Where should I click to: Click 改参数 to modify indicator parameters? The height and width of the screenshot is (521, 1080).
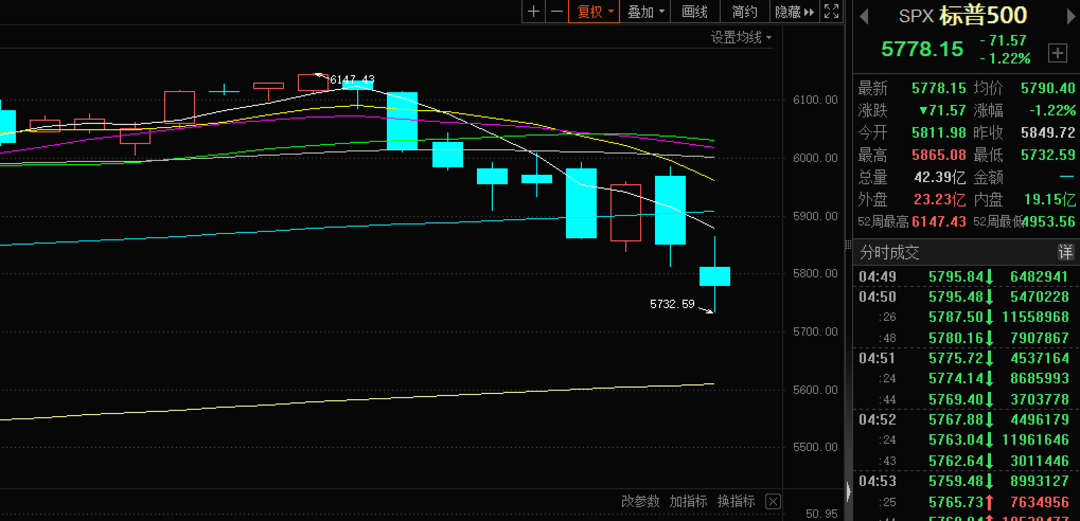click(x=640, y=501)
